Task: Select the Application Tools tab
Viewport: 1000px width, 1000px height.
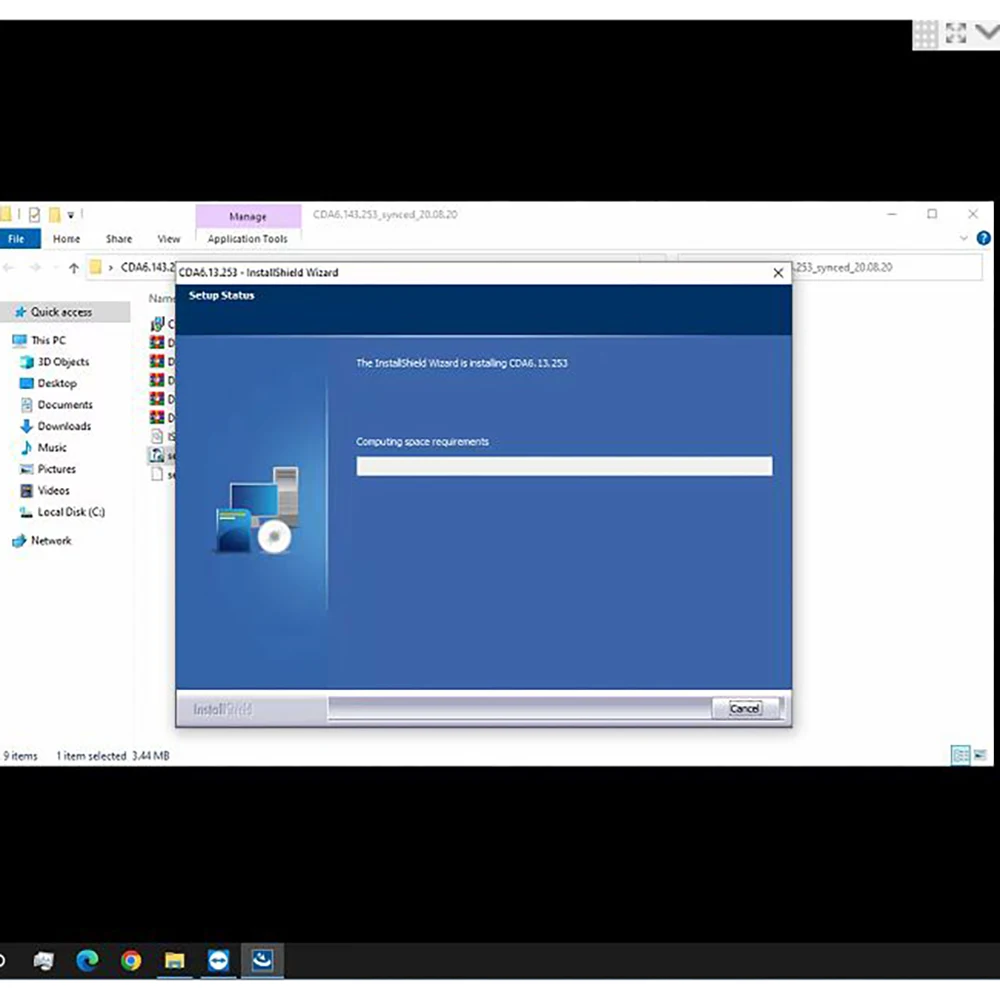Action: [x=247, y=239]
